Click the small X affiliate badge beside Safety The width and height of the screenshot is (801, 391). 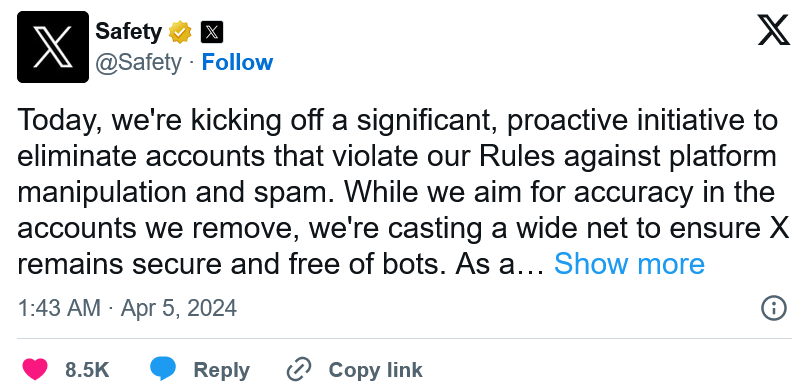pyautogui.click(x=211, y=33)
